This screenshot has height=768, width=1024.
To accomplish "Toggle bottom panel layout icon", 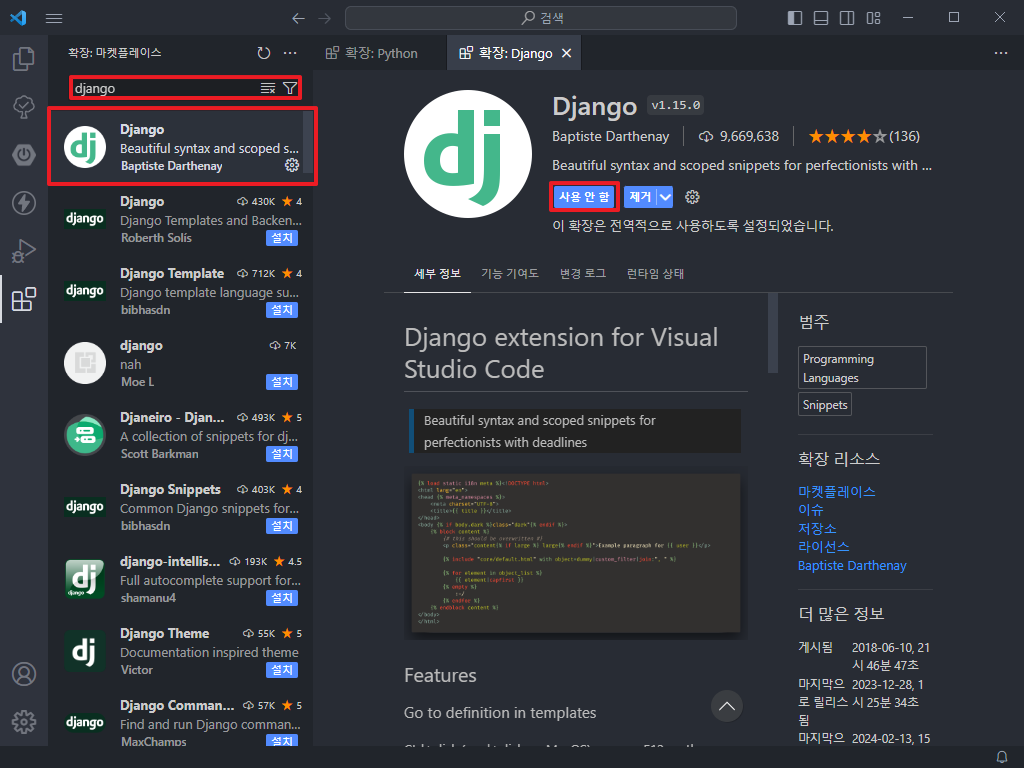I will coord(821,18).
